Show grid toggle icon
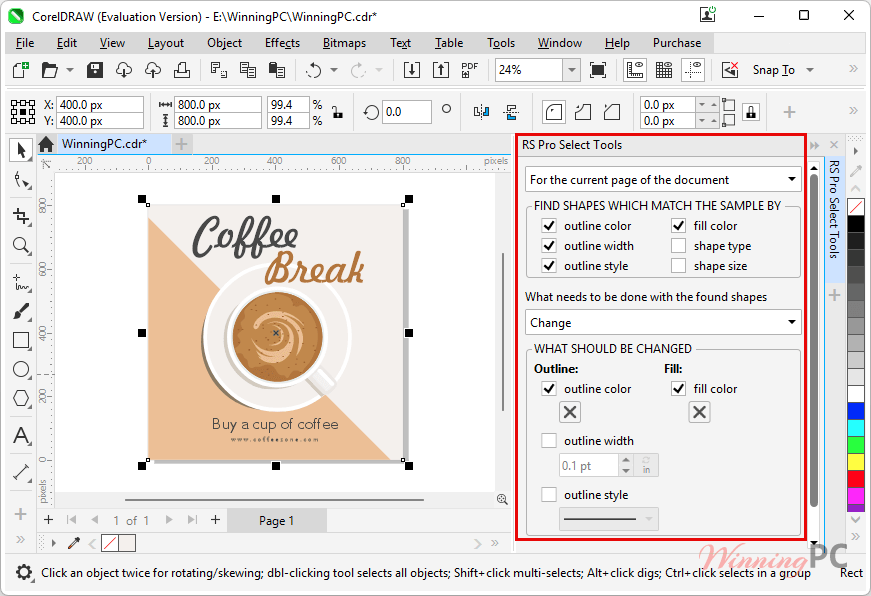The height and width of the screenshot is (596, 871). click(x=664, y=70)
